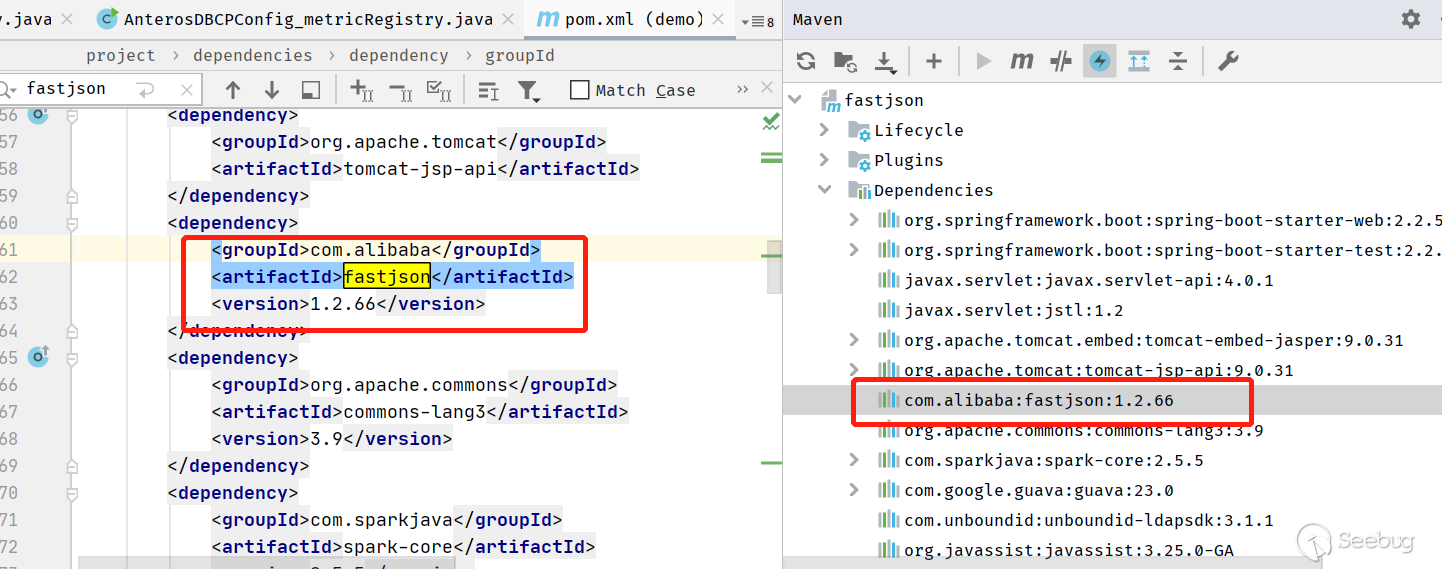Add selection for next occurrence icon

(x=361, y=91)
